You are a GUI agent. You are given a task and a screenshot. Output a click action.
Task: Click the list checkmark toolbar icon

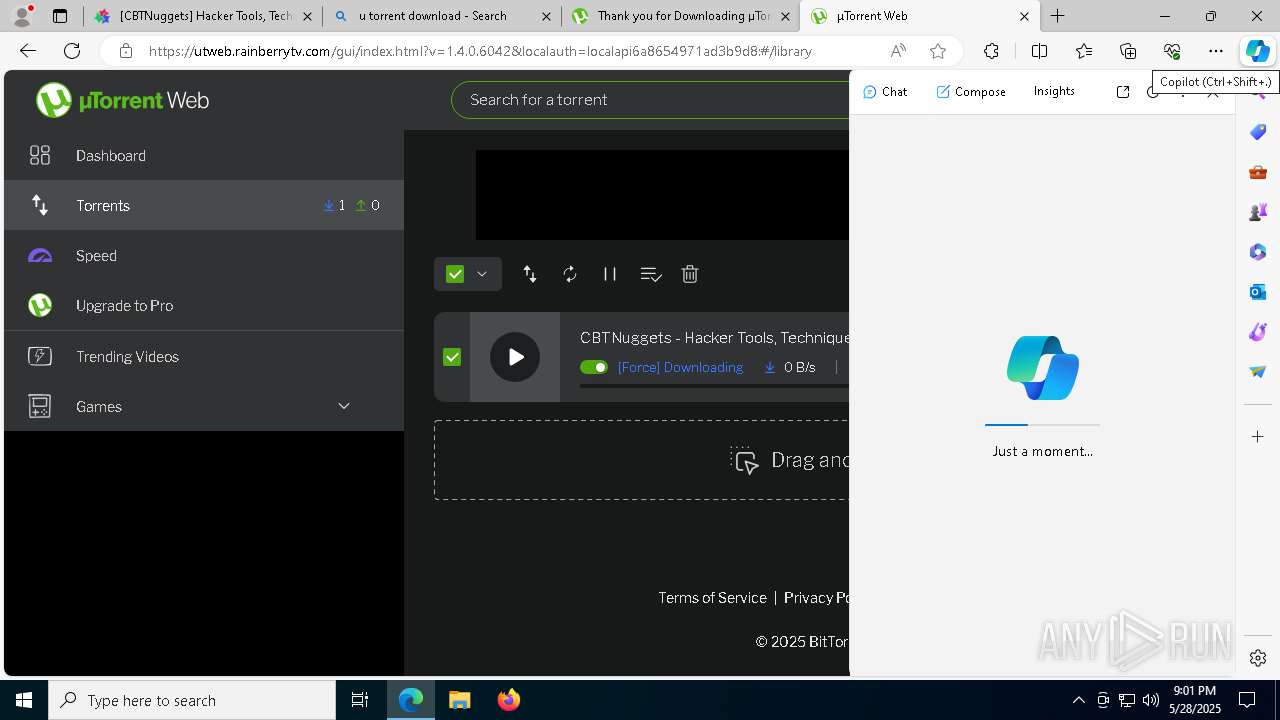click(x=651, y=274)
